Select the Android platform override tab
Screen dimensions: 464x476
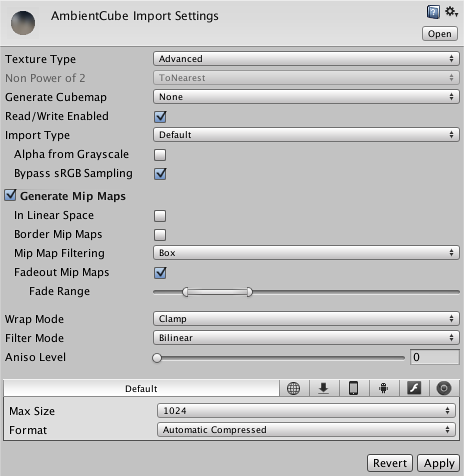383,388
